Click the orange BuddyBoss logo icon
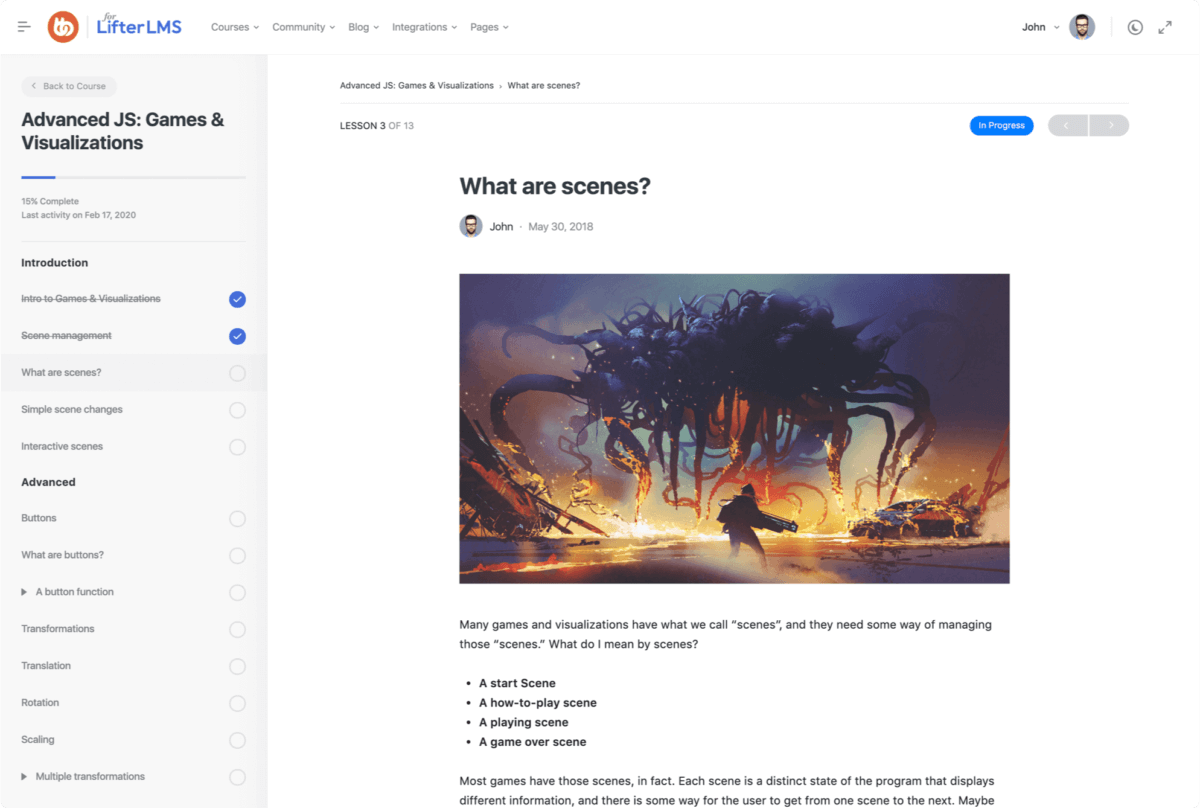The image size is (1200, 808). point(63,27)
